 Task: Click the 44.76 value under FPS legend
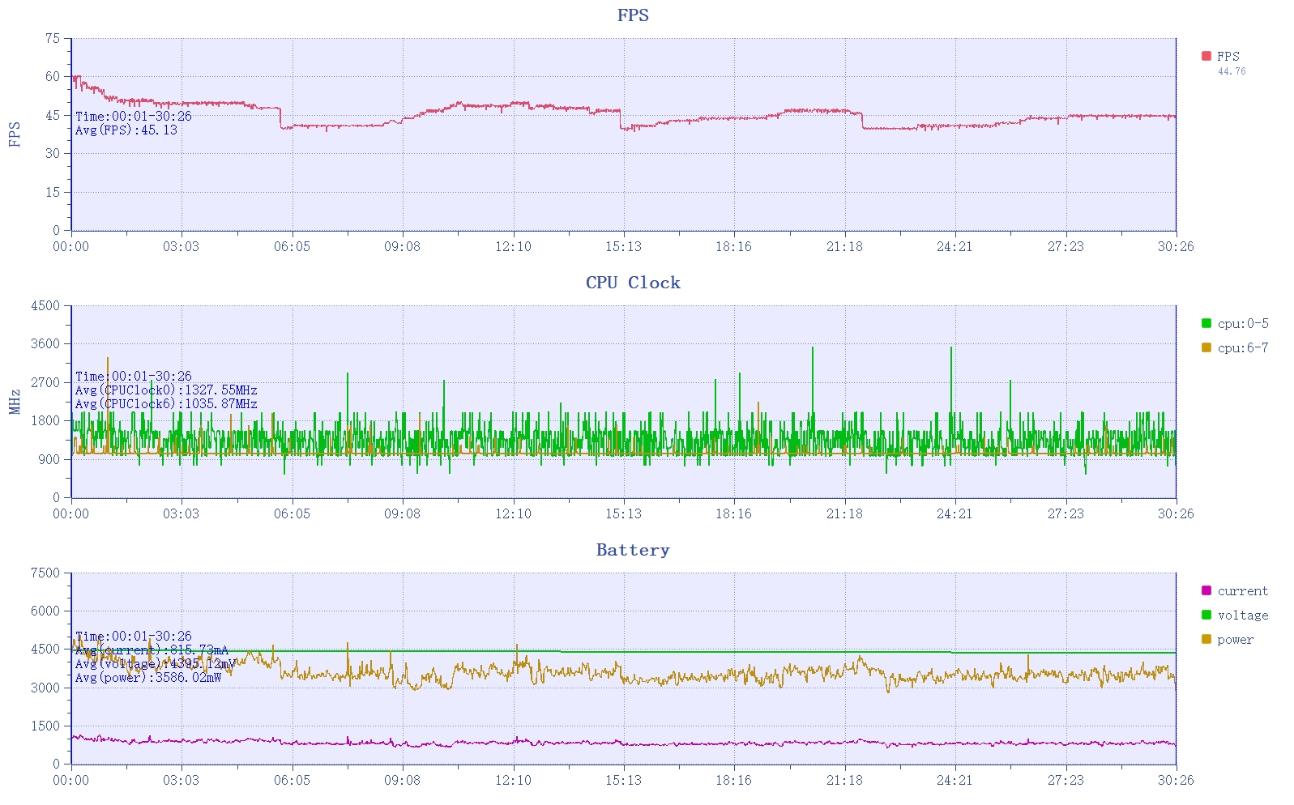tap(1231, 71)
